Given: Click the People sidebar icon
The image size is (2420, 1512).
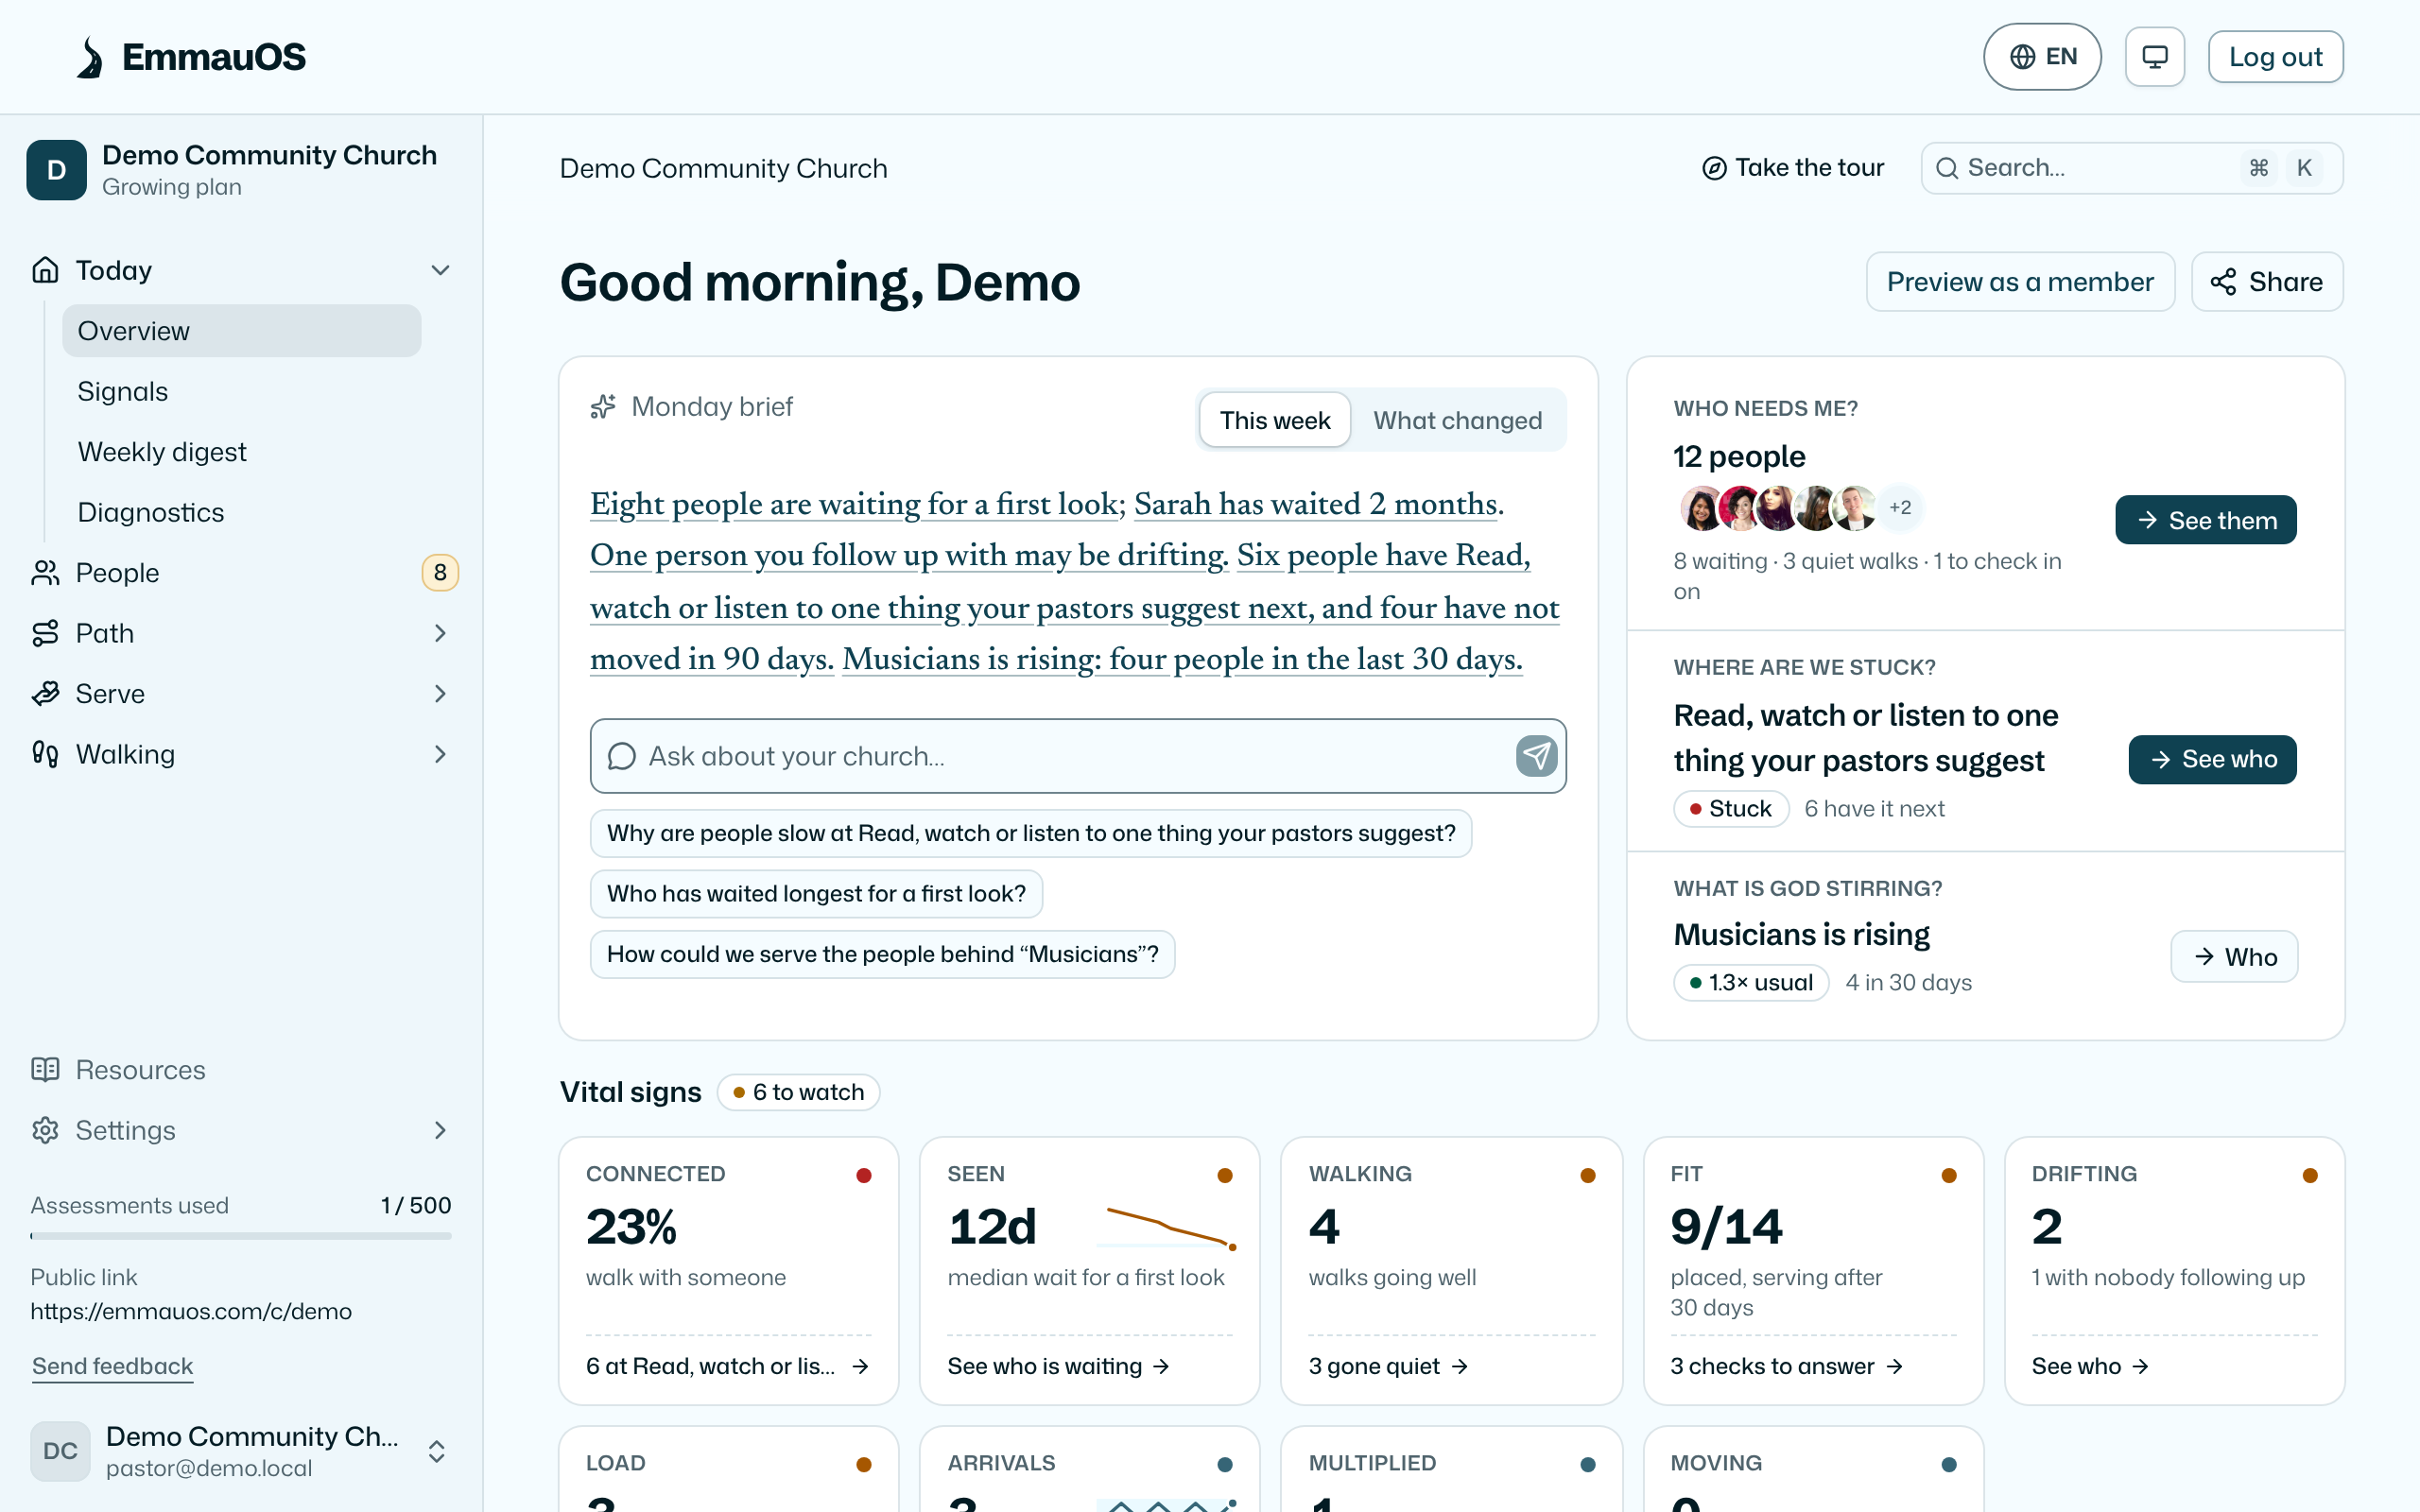Looking at the screenshot, I should click(45, 573).
